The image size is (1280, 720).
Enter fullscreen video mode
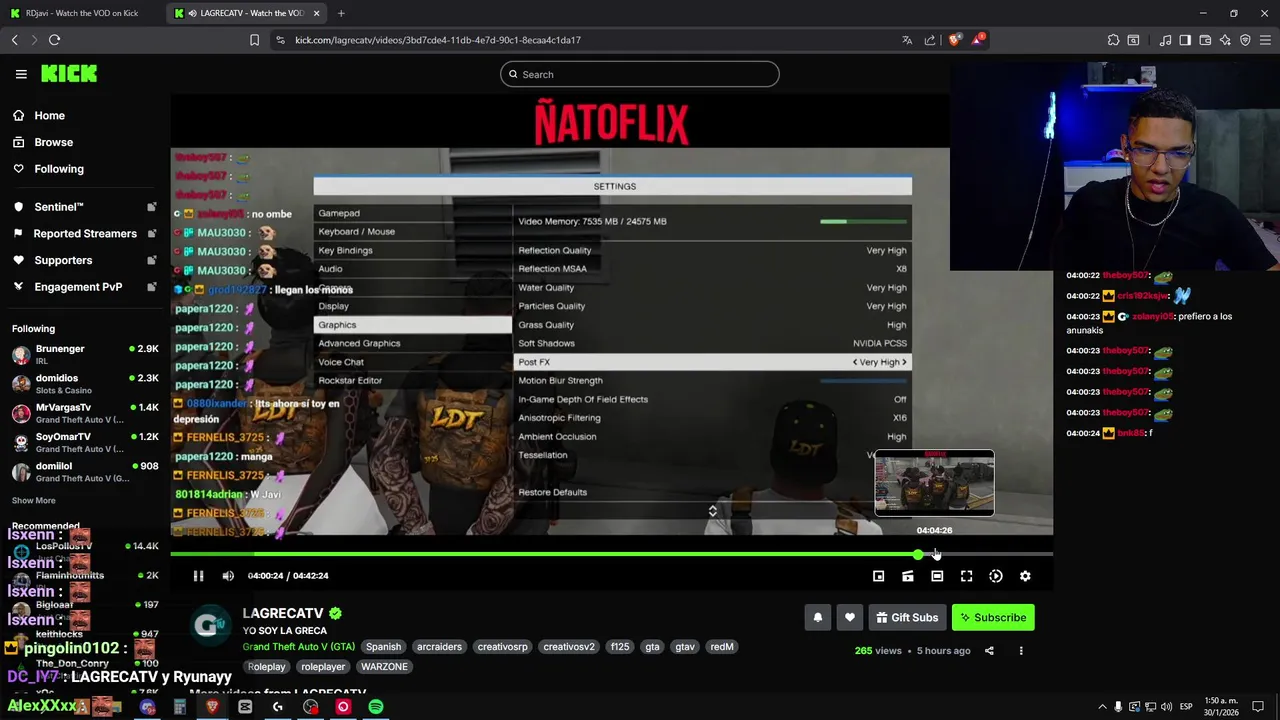[966, 576]
